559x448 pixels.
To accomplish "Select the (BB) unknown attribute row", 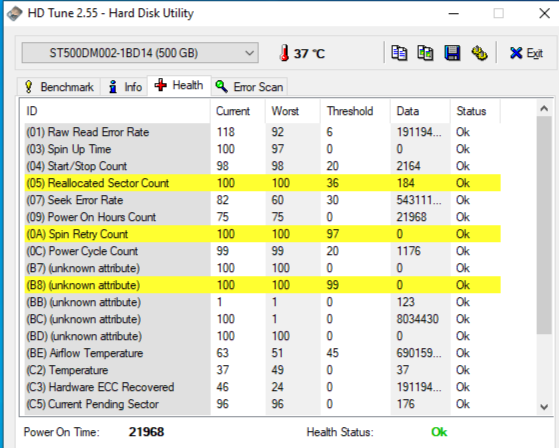I will [263, 302].
